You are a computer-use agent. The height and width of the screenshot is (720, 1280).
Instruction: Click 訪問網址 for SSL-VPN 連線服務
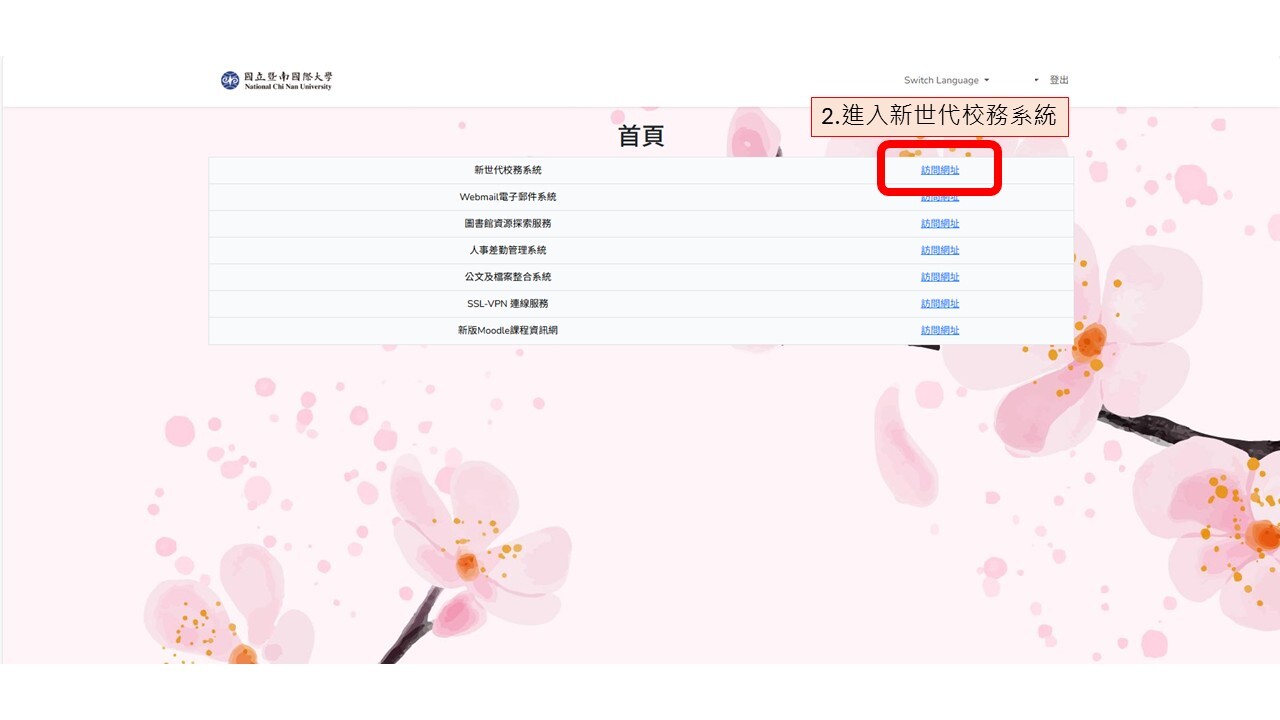(939, 303)
